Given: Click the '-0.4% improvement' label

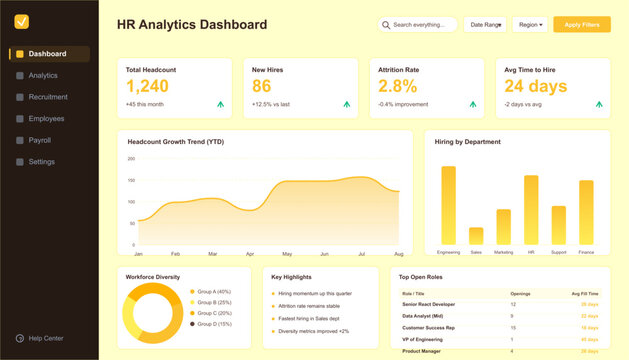Looking at the screenshot, I should click(x=403, y=104).
